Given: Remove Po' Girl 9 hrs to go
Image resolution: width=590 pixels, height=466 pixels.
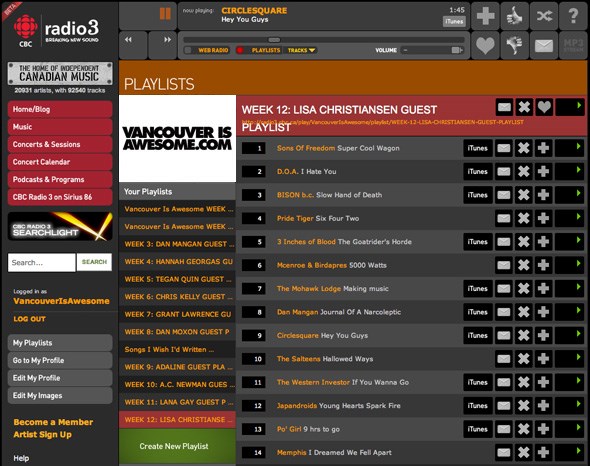Looking at the screenshot, I should tap(523, 429).
